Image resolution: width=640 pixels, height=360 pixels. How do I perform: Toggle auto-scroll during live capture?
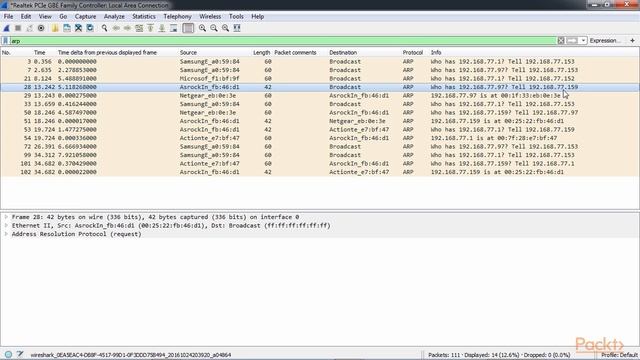[x=173, y=28]
